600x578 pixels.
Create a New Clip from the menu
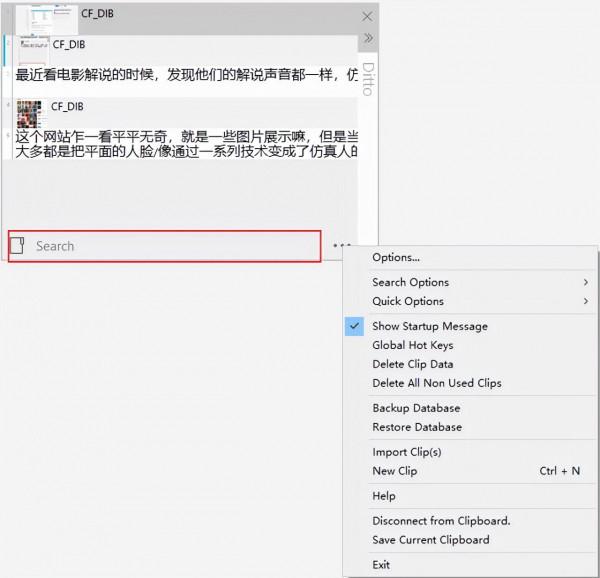[x=470, y=471]
